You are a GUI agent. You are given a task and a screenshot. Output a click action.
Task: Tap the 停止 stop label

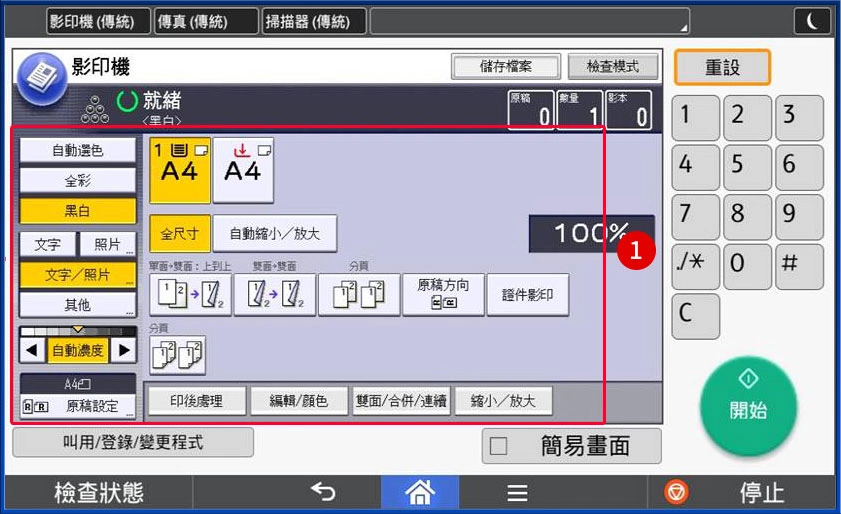pos(762,493)
